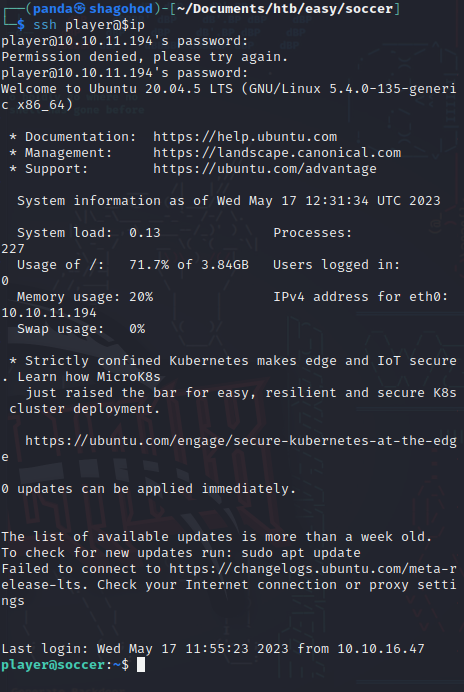
Task: Open the landscape.canonical.com management link
Action: click(277, 153)
